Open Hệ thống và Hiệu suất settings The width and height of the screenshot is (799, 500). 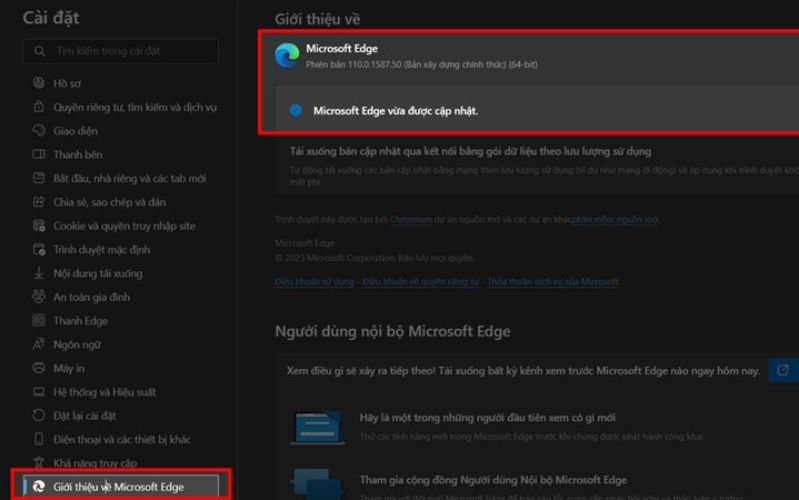[104, 392]
